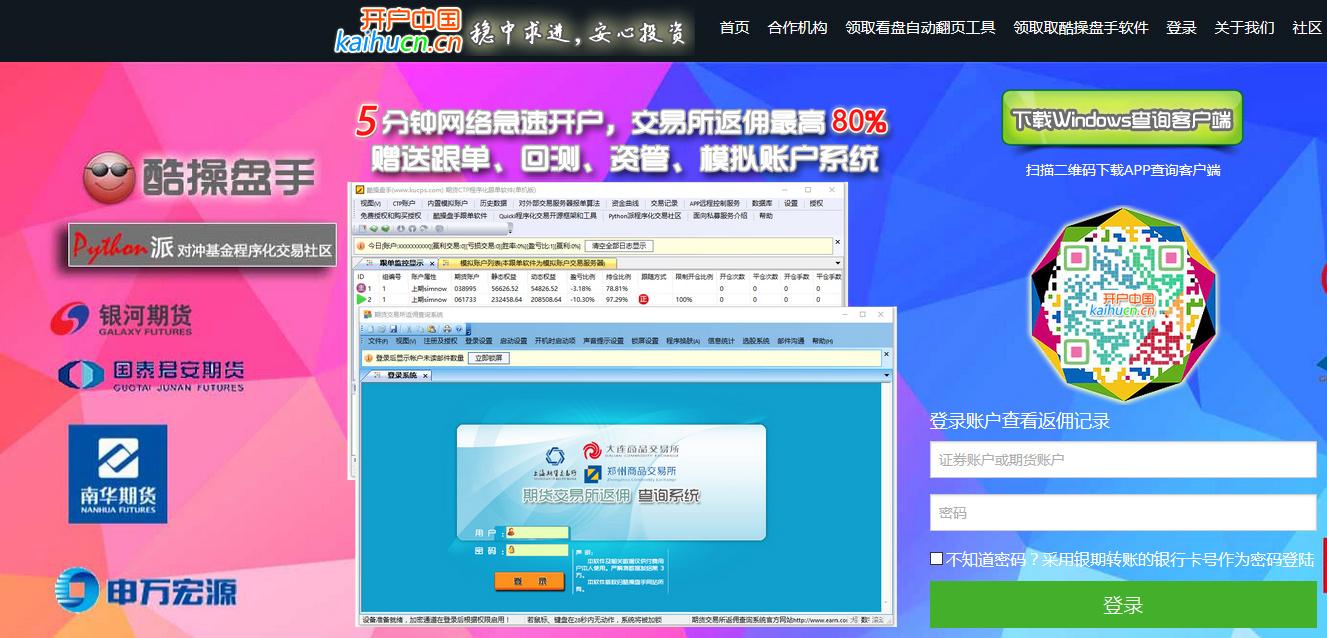This screenshot has width=1327, height=638.
Task: Open the CTP账户 menu
Action: pyautogui.click(x=403, y=203)
